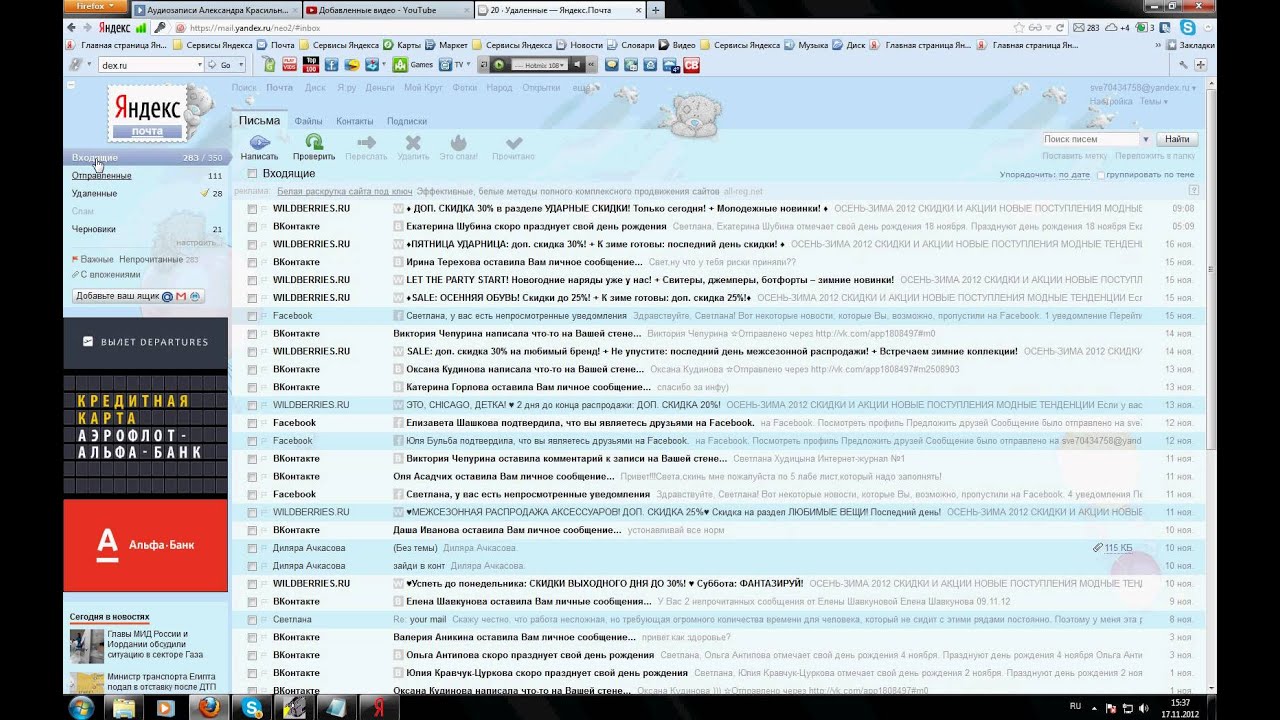Open the Черновики folder
1280x720 pixels.
pyautogui.click(x=94, y=229)
